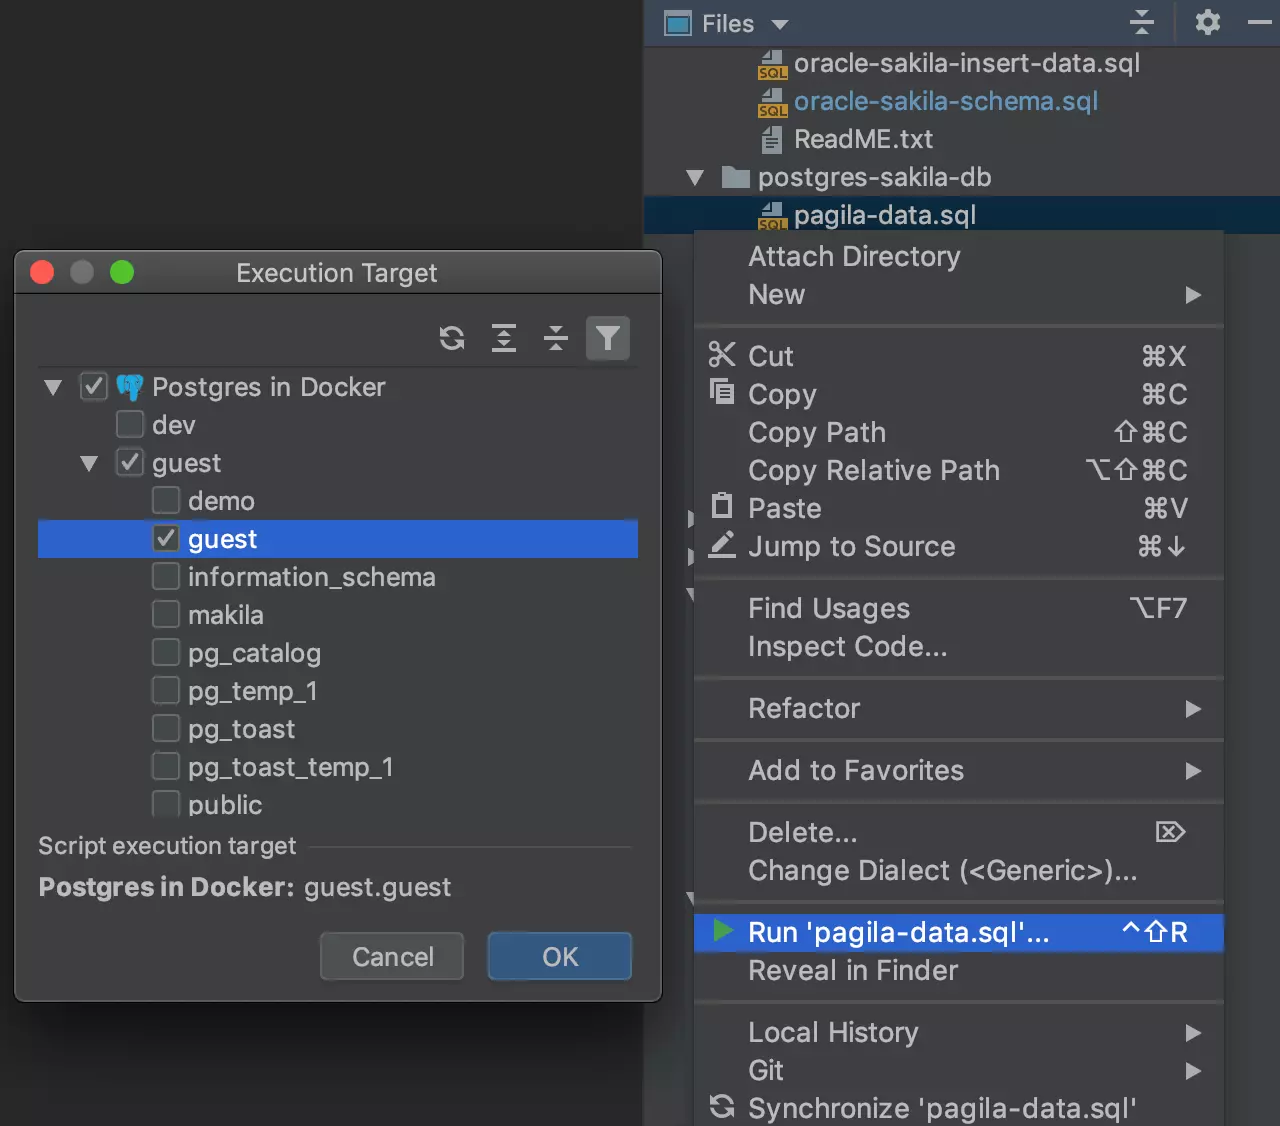Click the oracle-sakila-schema.sql file icon

click(x=772, y=102)
